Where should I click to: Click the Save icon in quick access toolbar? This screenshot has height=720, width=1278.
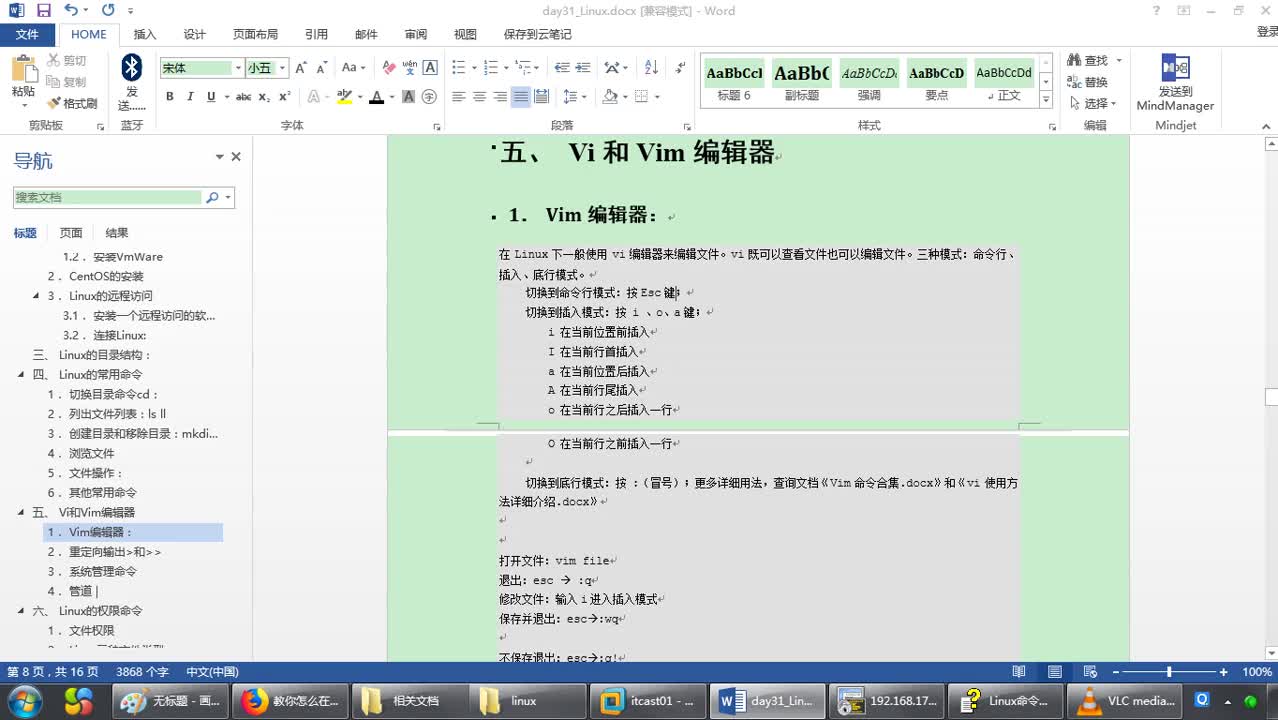[44, 11]
